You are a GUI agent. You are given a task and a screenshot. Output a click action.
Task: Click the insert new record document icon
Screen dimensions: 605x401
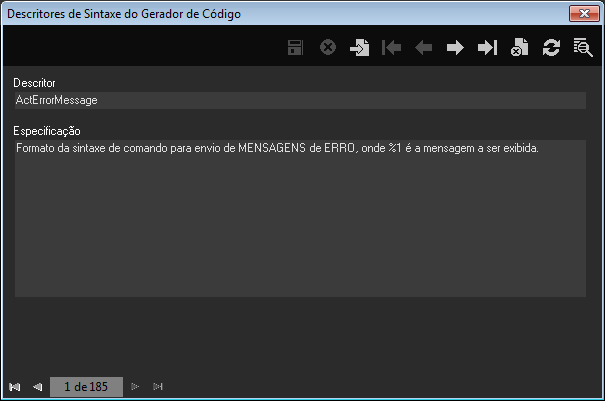pyautogui.click(x=359, y=48)
